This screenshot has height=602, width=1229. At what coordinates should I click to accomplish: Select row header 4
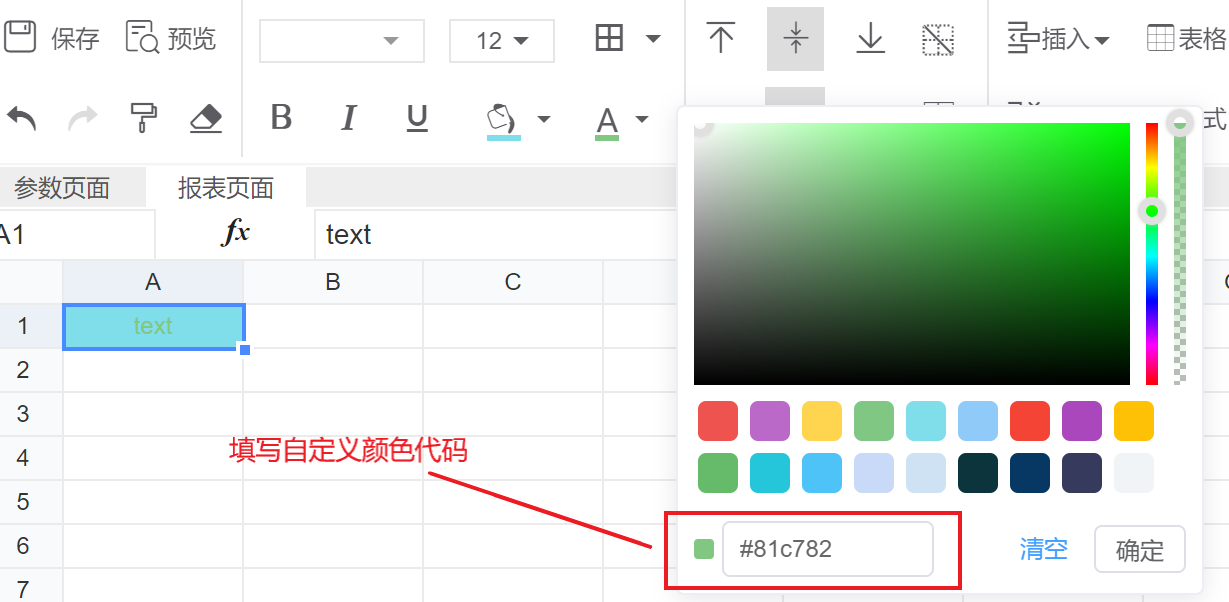tap(31, 458)
